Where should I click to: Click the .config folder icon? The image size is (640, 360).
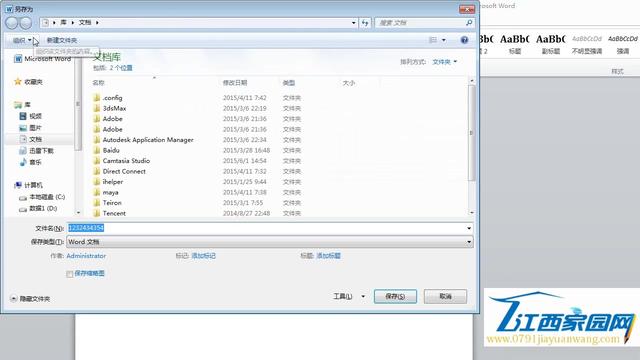pos(97,98)
